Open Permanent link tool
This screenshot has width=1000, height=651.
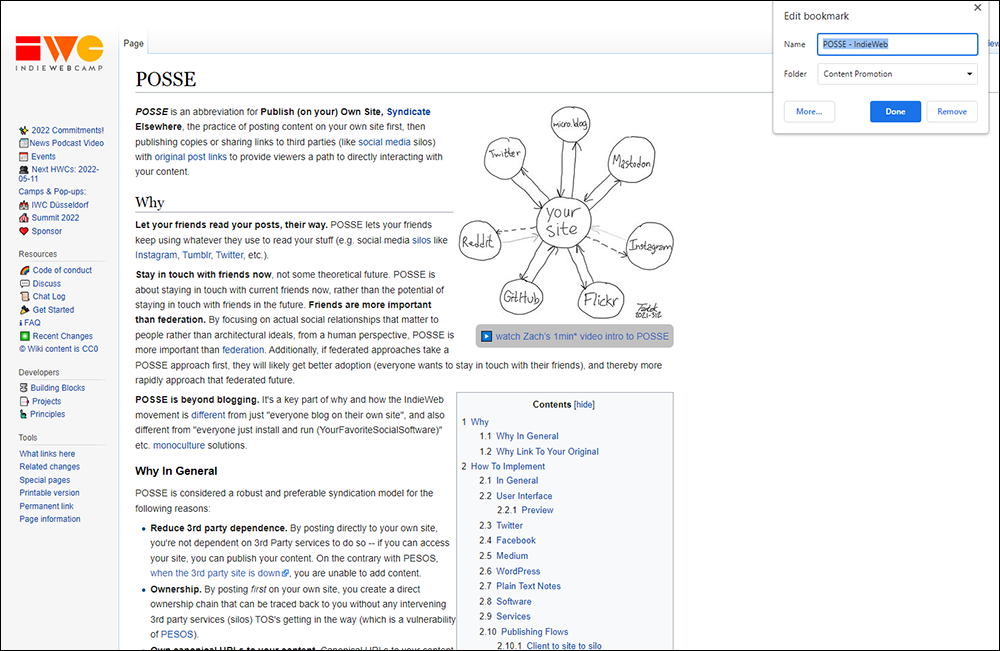point(47,506)
